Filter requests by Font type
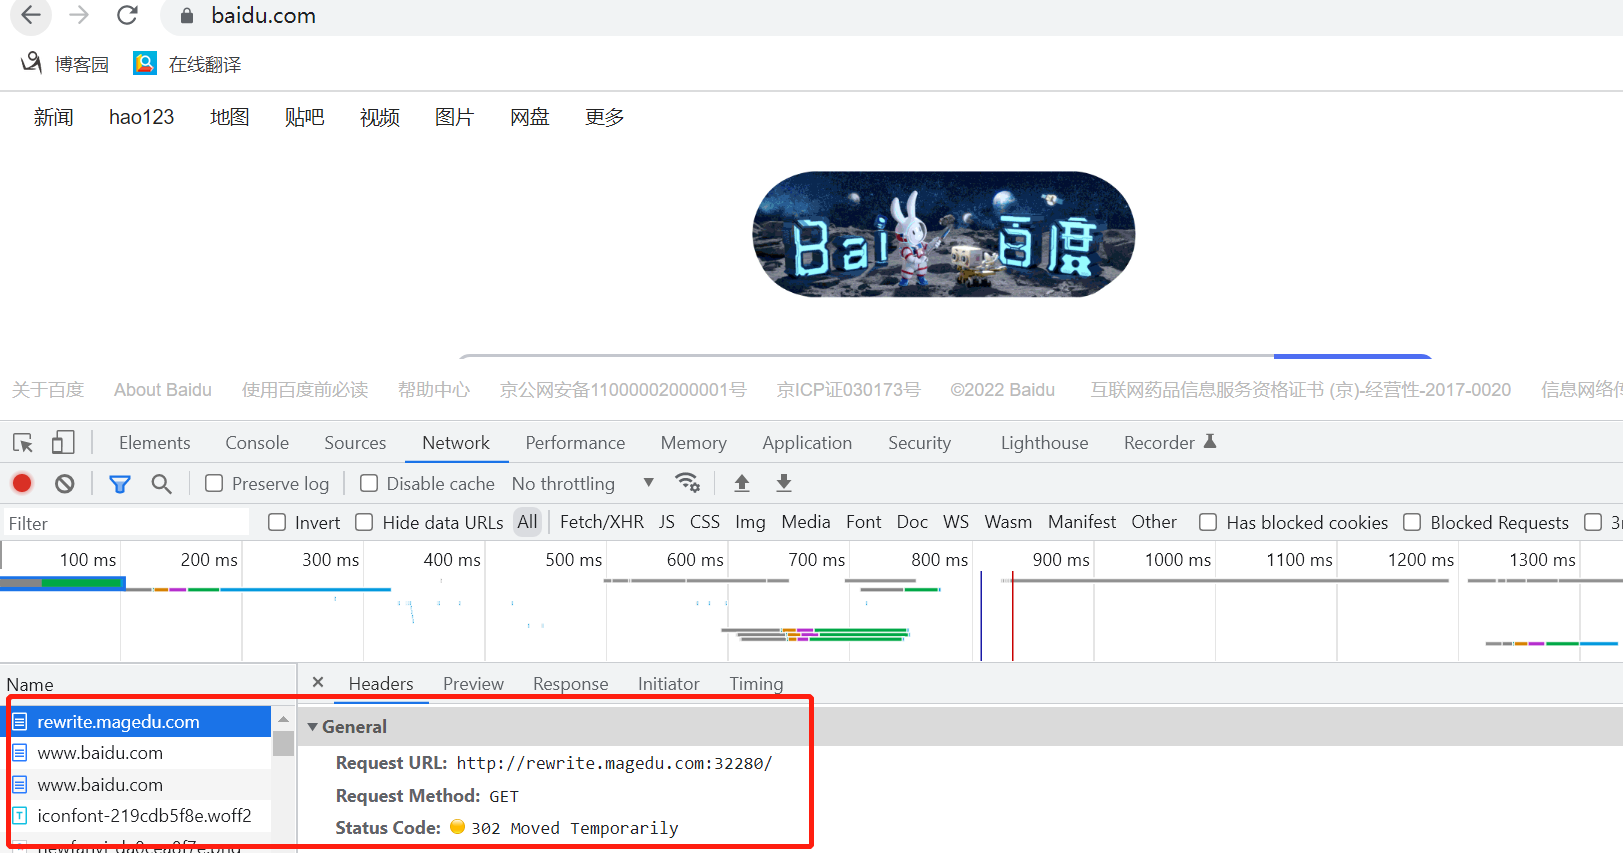 863,522
